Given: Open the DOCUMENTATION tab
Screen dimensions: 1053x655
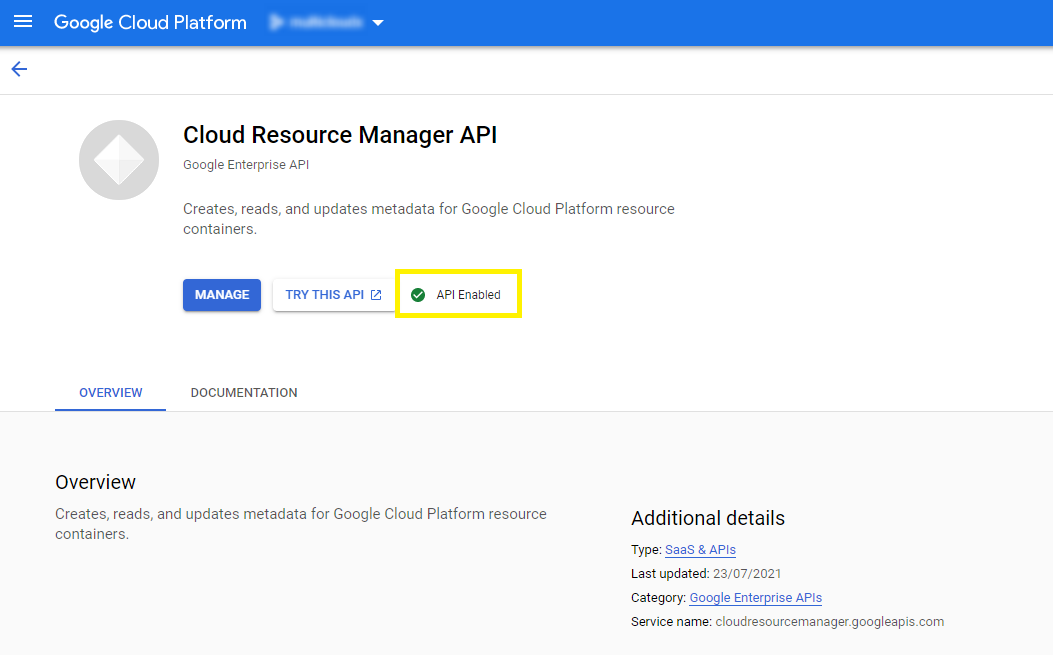Looking at the screenshot, I should coord(244,393).
